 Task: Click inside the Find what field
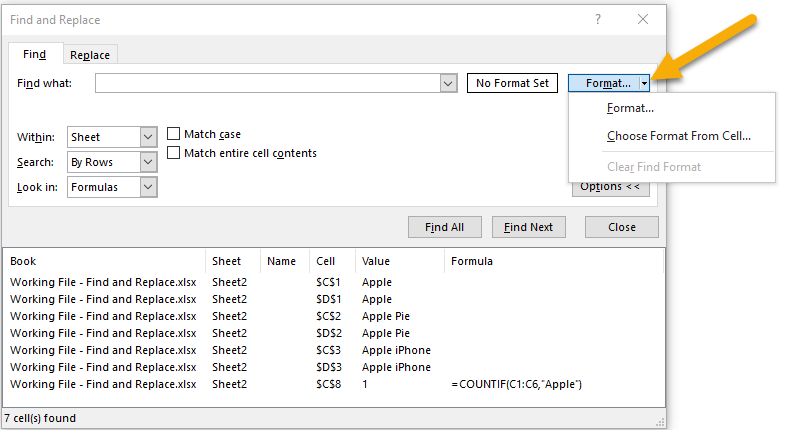(268, 83)
